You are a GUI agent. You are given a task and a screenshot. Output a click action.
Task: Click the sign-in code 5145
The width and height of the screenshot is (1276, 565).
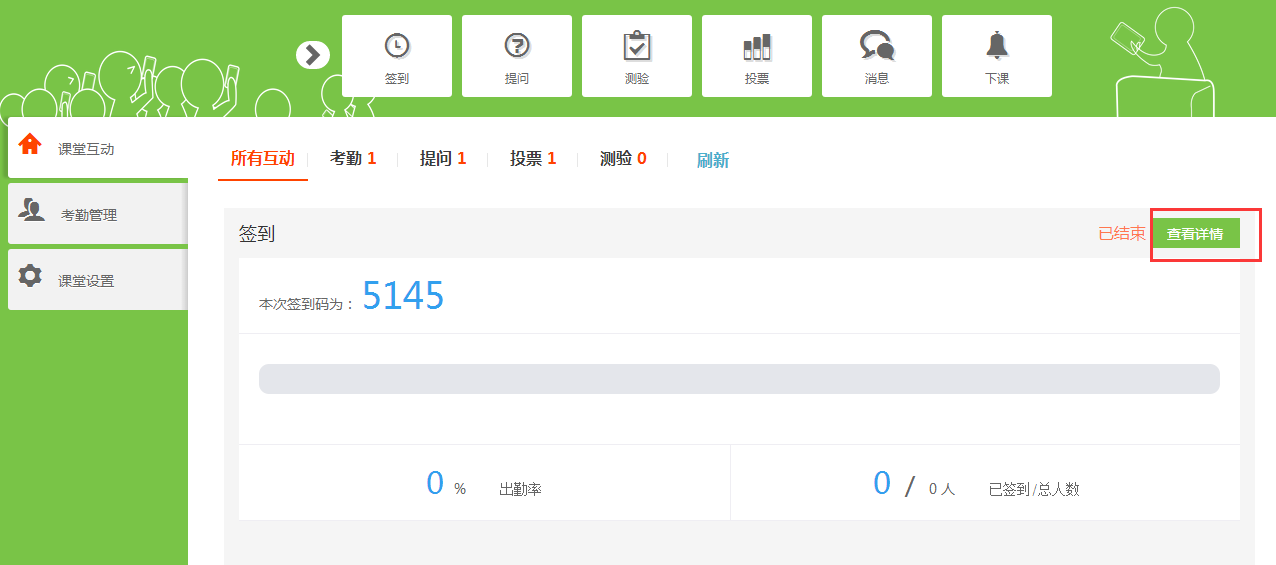tap(403, 296)
